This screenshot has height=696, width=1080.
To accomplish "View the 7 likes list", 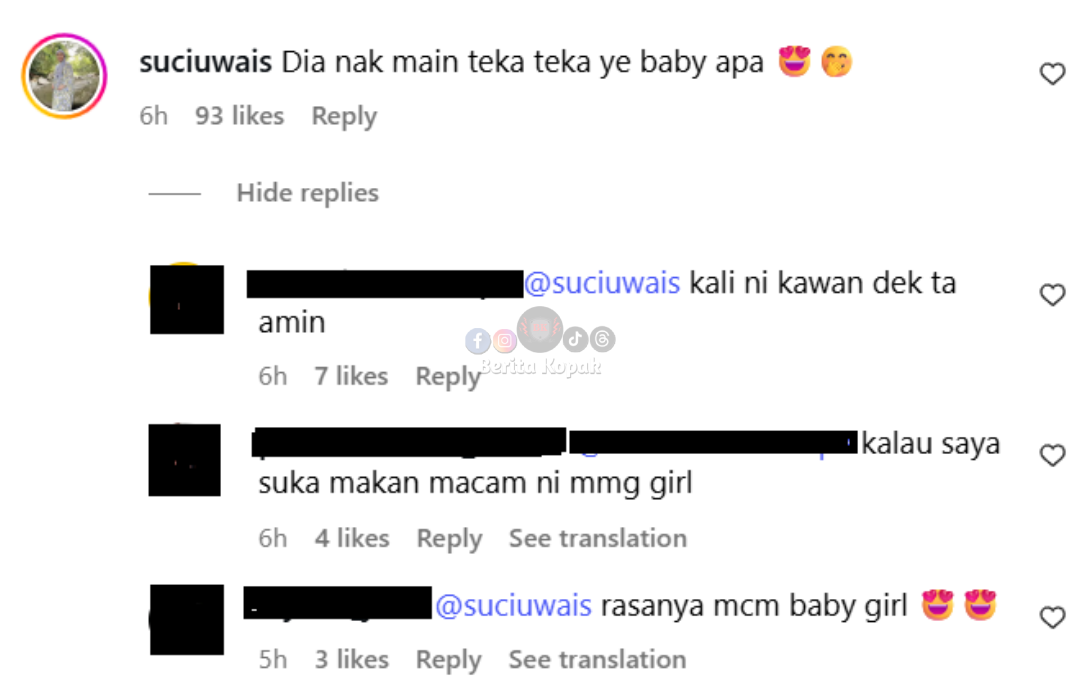I will click(351, 376).
